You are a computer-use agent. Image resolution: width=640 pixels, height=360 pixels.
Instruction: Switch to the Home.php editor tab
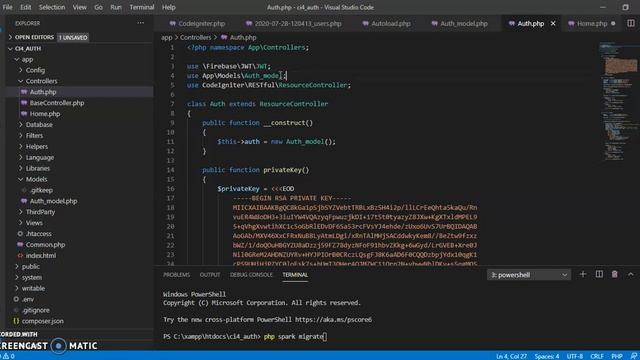pos(592,24)
